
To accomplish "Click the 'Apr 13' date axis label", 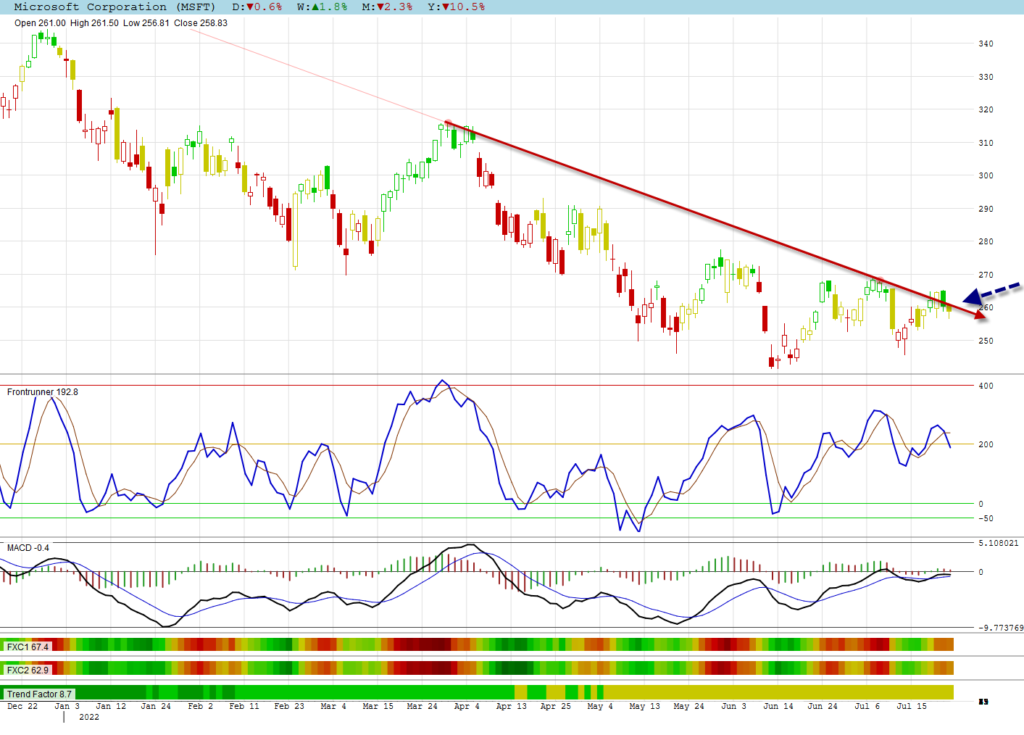I will click(x=511, y=706).
